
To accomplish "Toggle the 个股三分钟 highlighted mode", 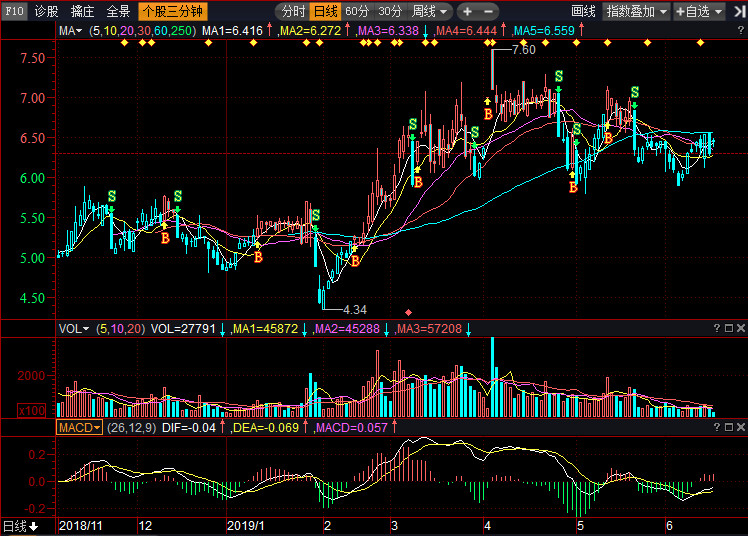I will [173, 12].
